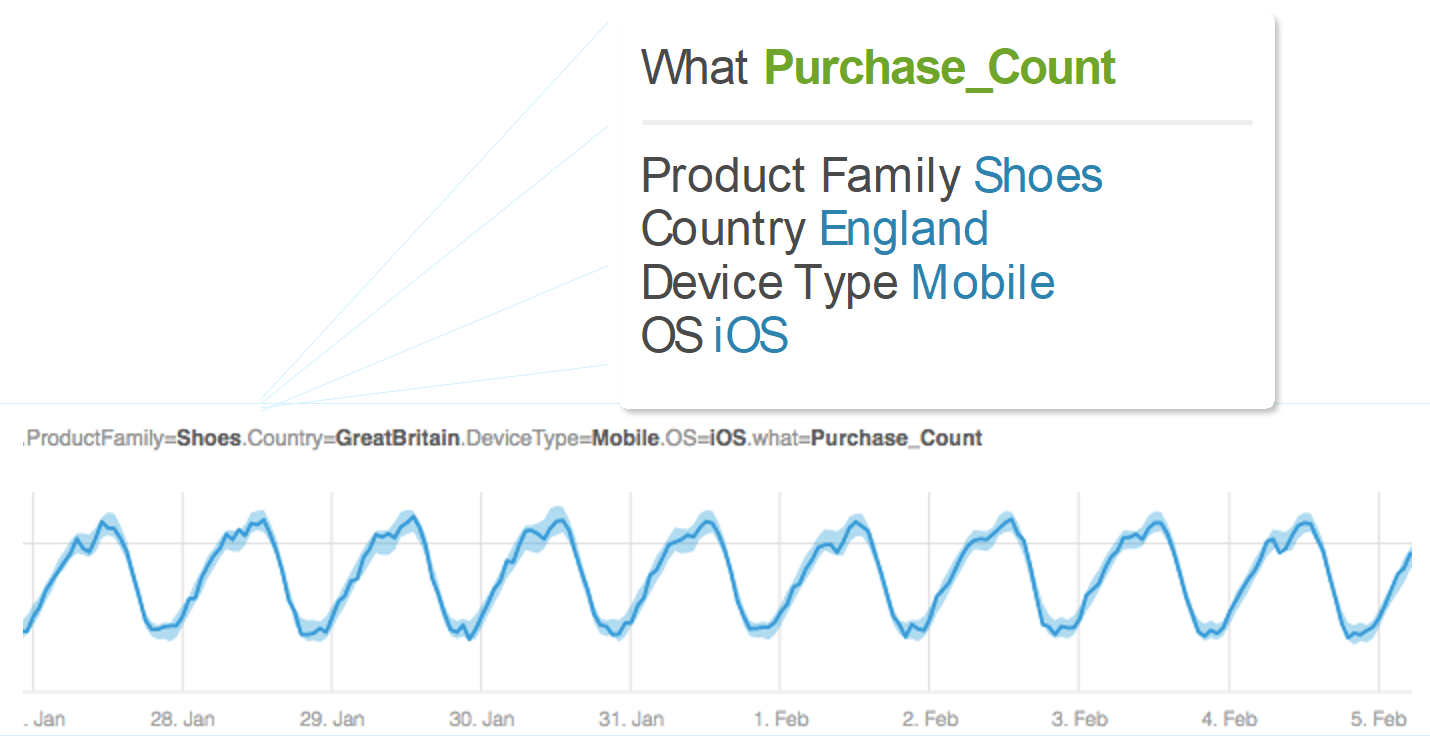Click the 31. Jan axis label
1430x743 pixels.
[x=632, y=719]
